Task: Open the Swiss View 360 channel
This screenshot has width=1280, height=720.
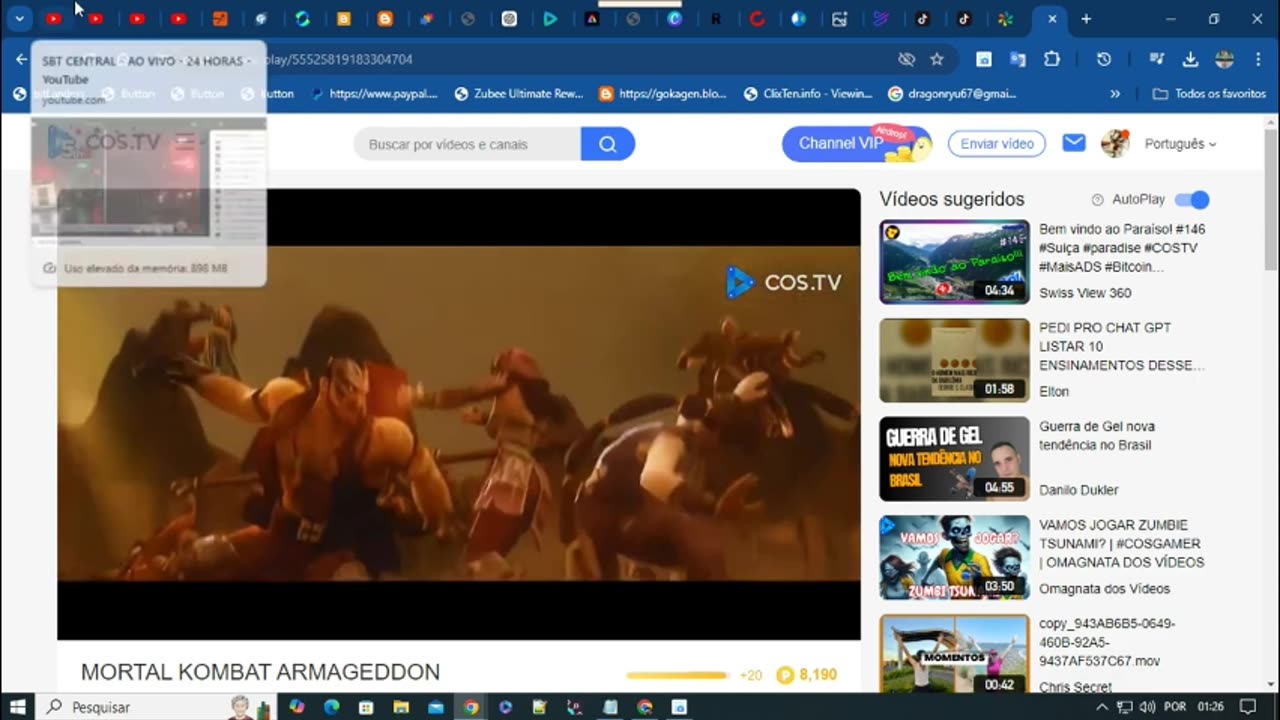Action: 1085,293
